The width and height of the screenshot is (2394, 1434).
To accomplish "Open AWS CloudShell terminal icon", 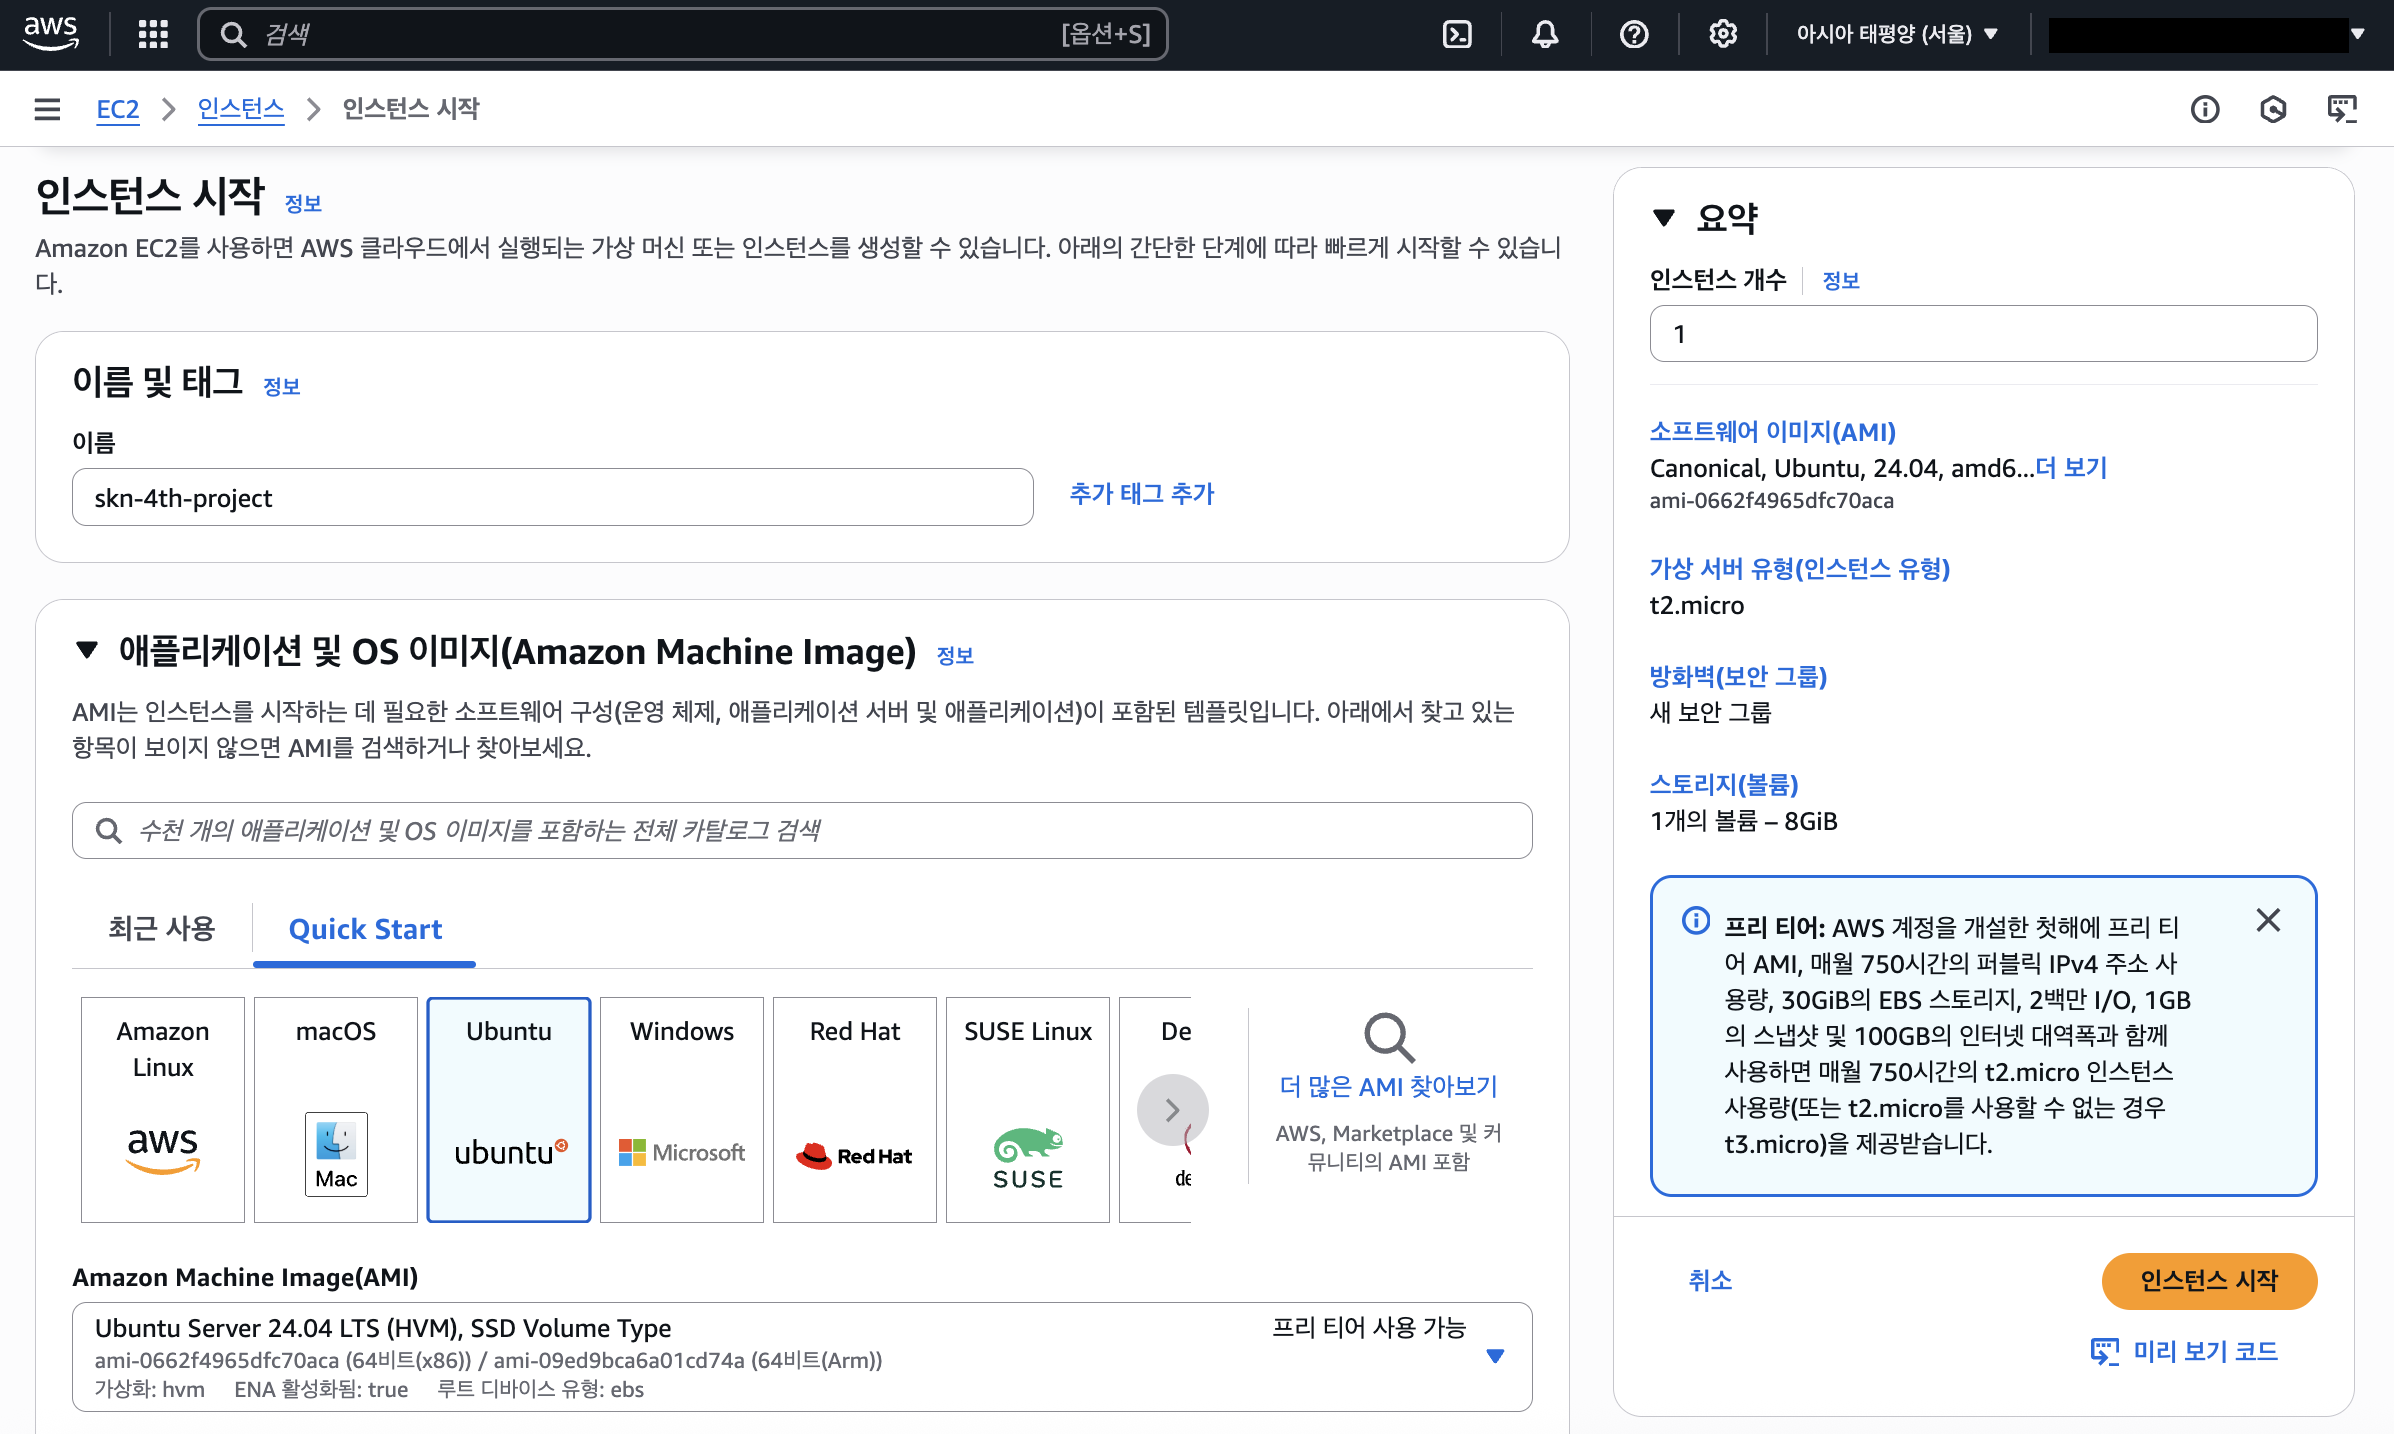I will 1457,35.
